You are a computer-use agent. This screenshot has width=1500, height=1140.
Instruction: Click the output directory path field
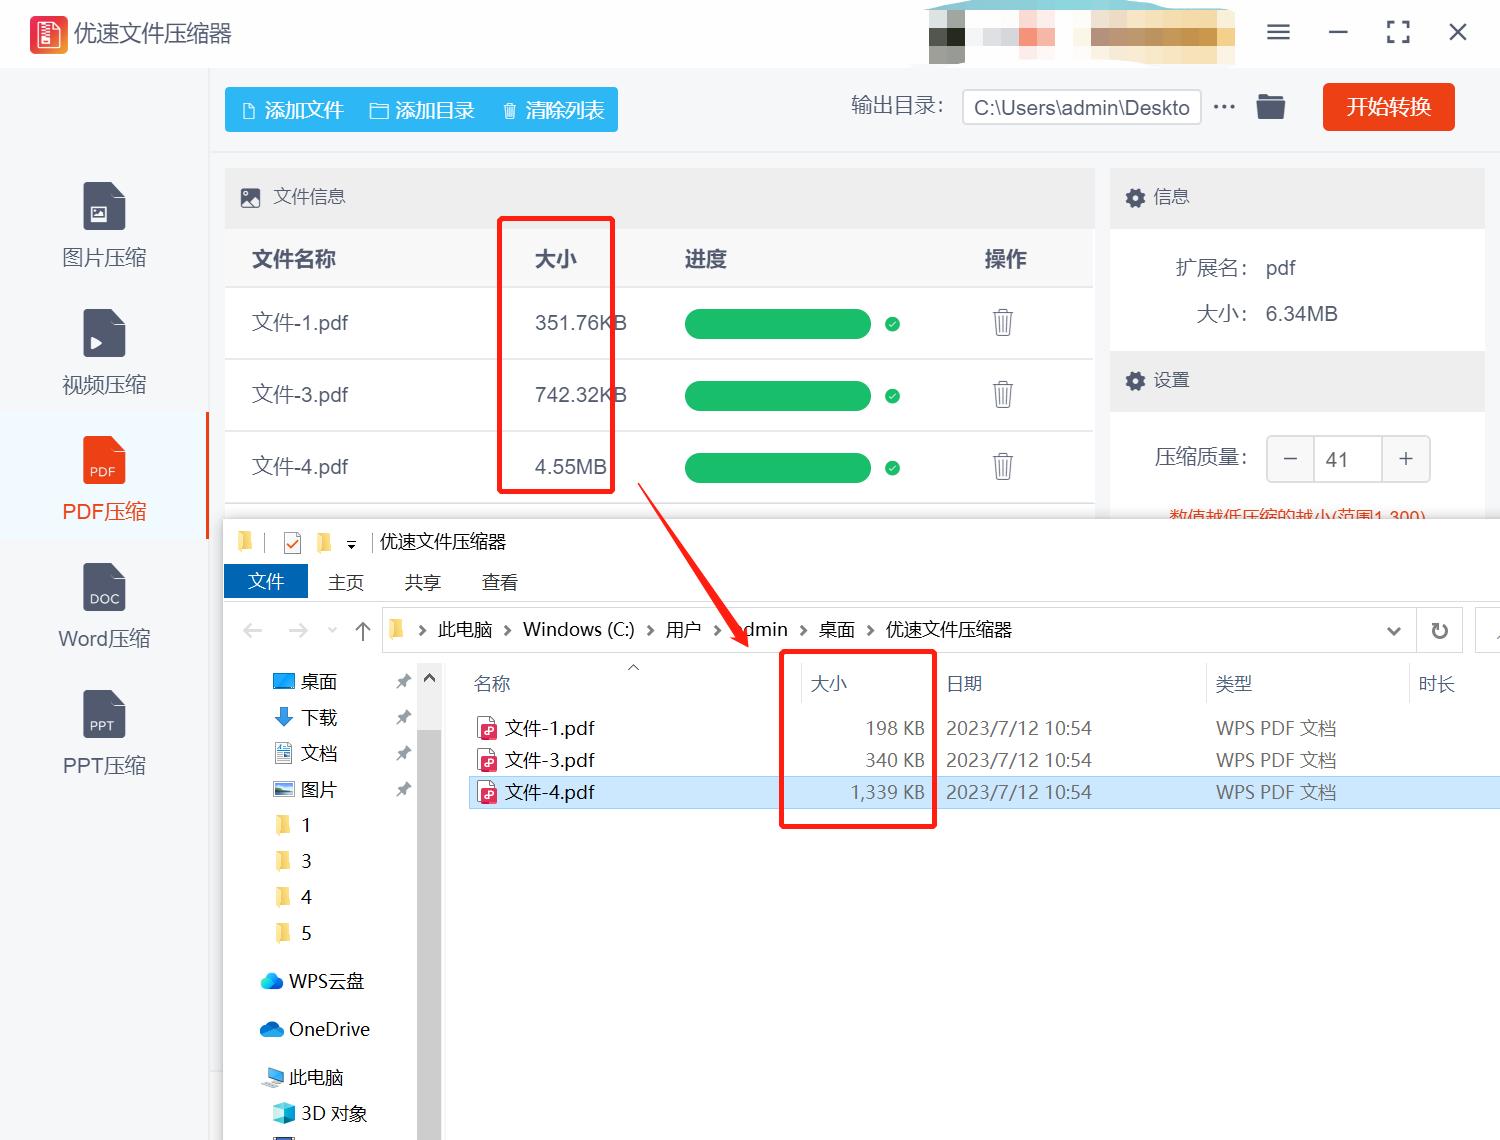(x=1080, y=107)
